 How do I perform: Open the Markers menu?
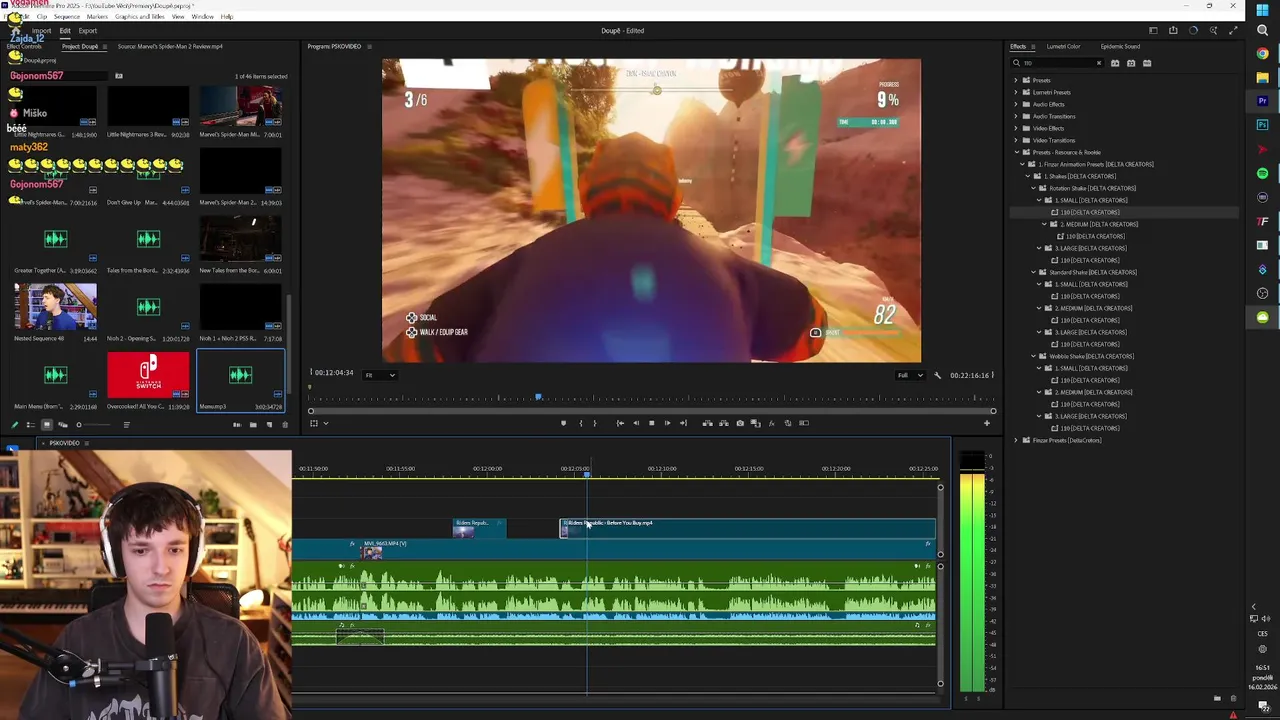point(97,17)
